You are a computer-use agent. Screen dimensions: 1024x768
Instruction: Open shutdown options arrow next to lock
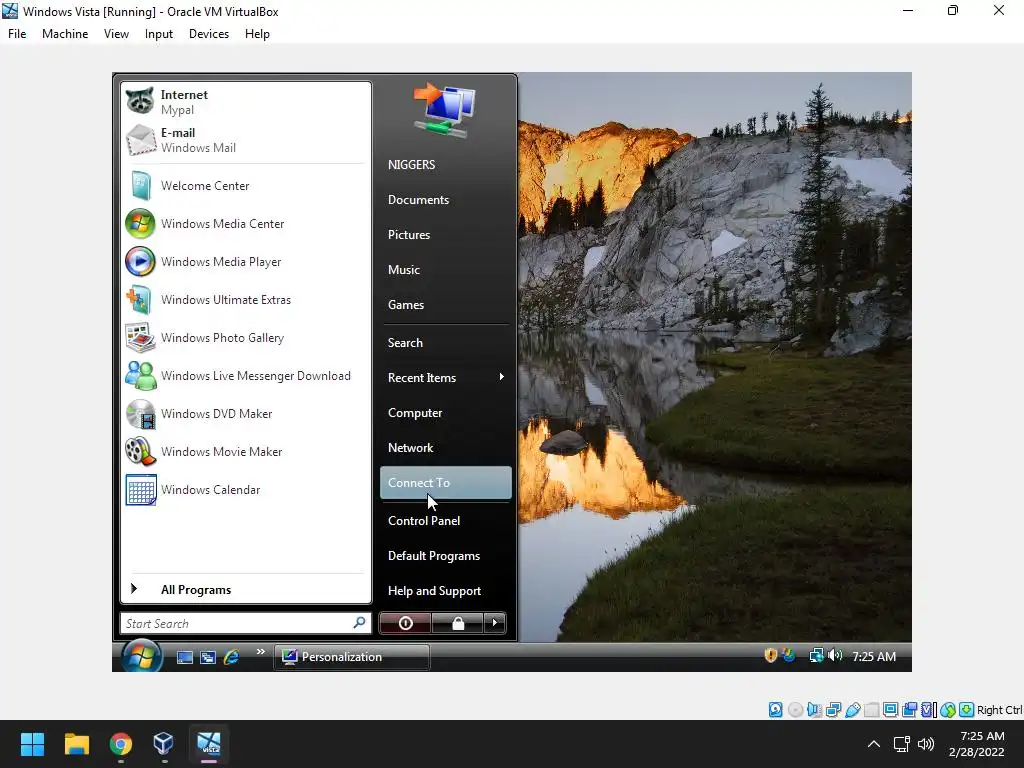click(x=494, y=623)
